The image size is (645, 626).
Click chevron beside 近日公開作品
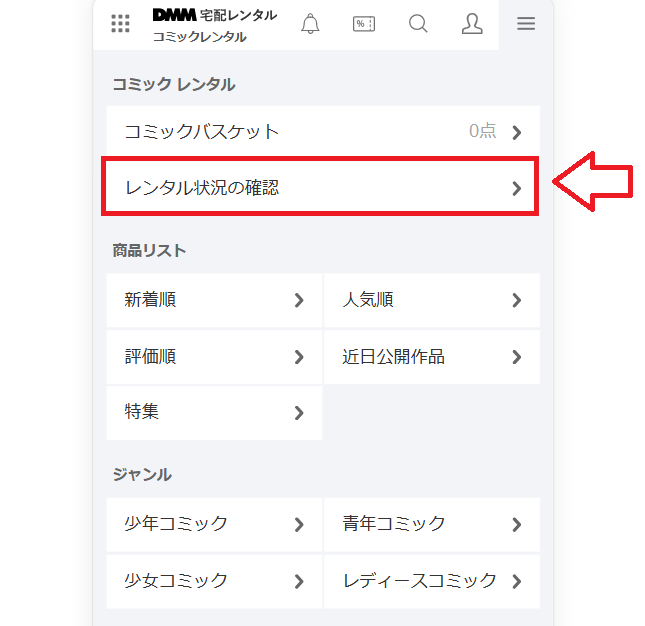coord(517,357)
